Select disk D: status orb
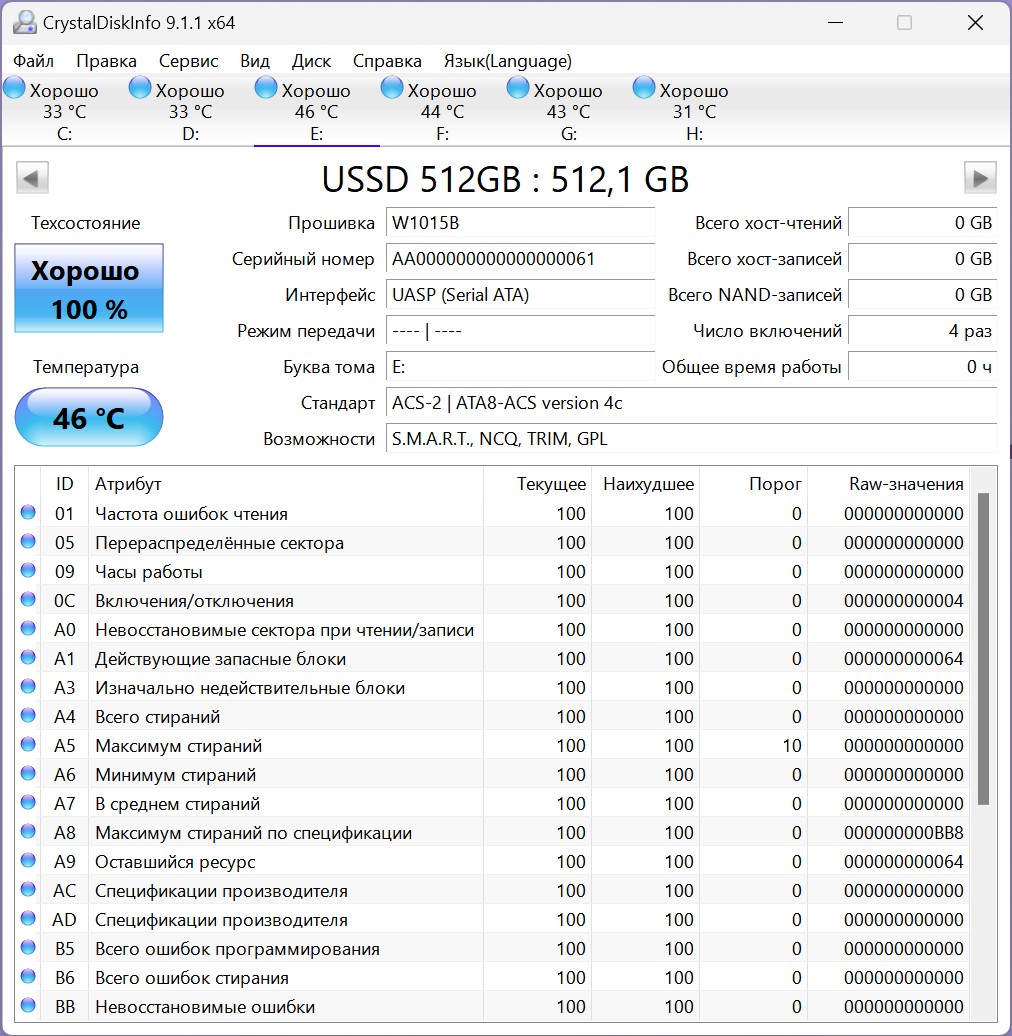The height and width of the screenshot is (1036, 1012). tap(139, 88)
